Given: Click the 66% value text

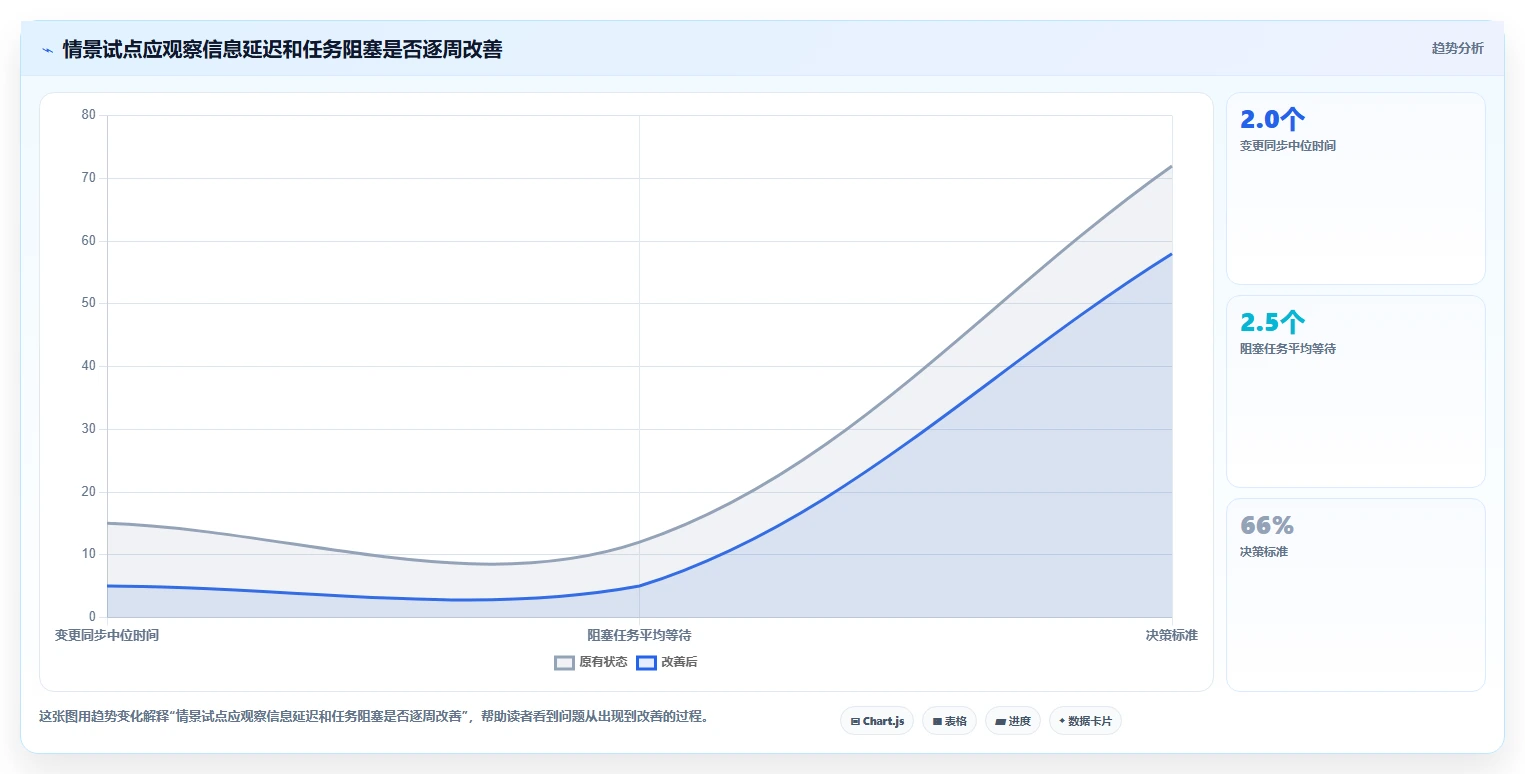Looking at the screenshot, I should [x=1267, y=526].
